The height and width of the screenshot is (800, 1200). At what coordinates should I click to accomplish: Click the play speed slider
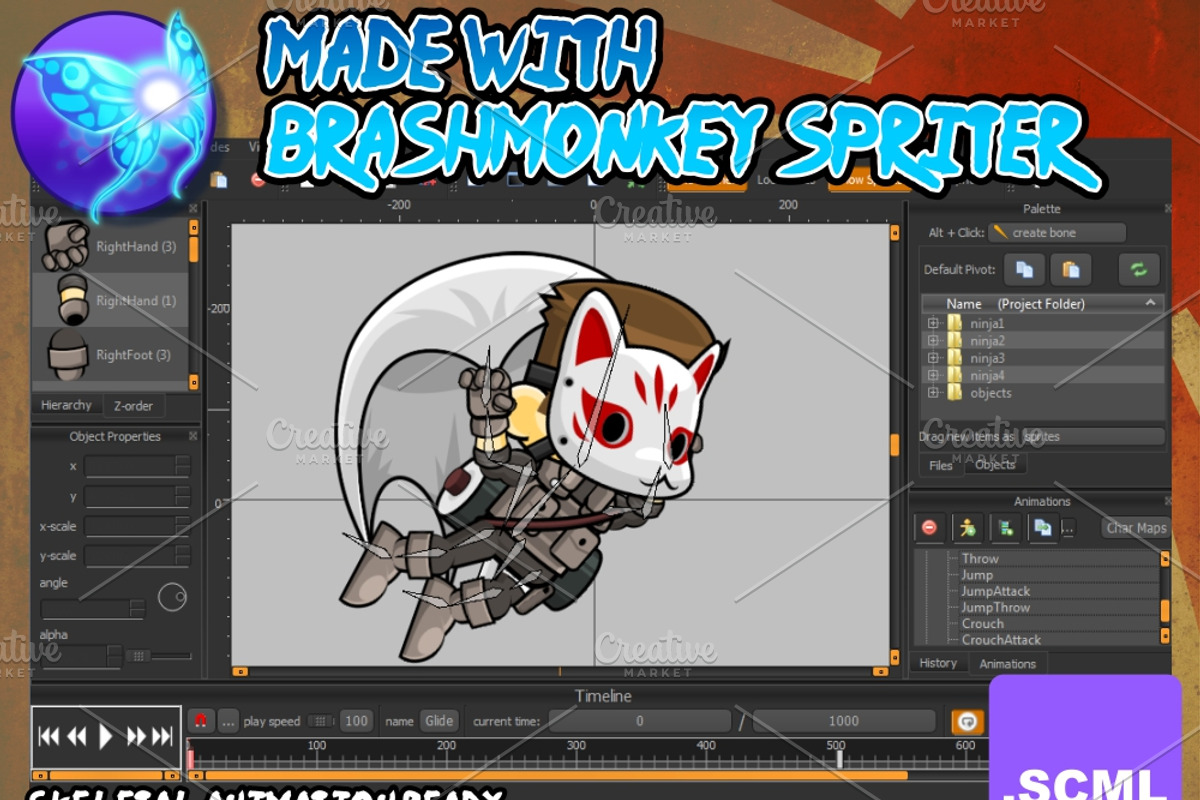click(322, 721)
